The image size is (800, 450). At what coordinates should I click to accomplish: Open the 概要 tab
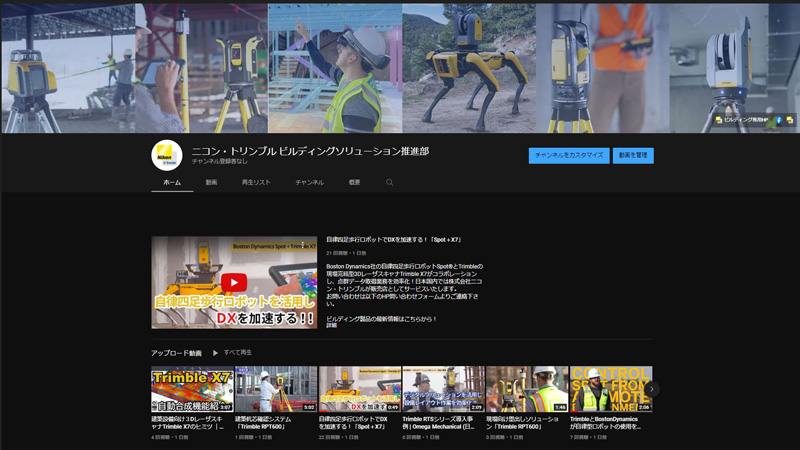coord(355,182)
